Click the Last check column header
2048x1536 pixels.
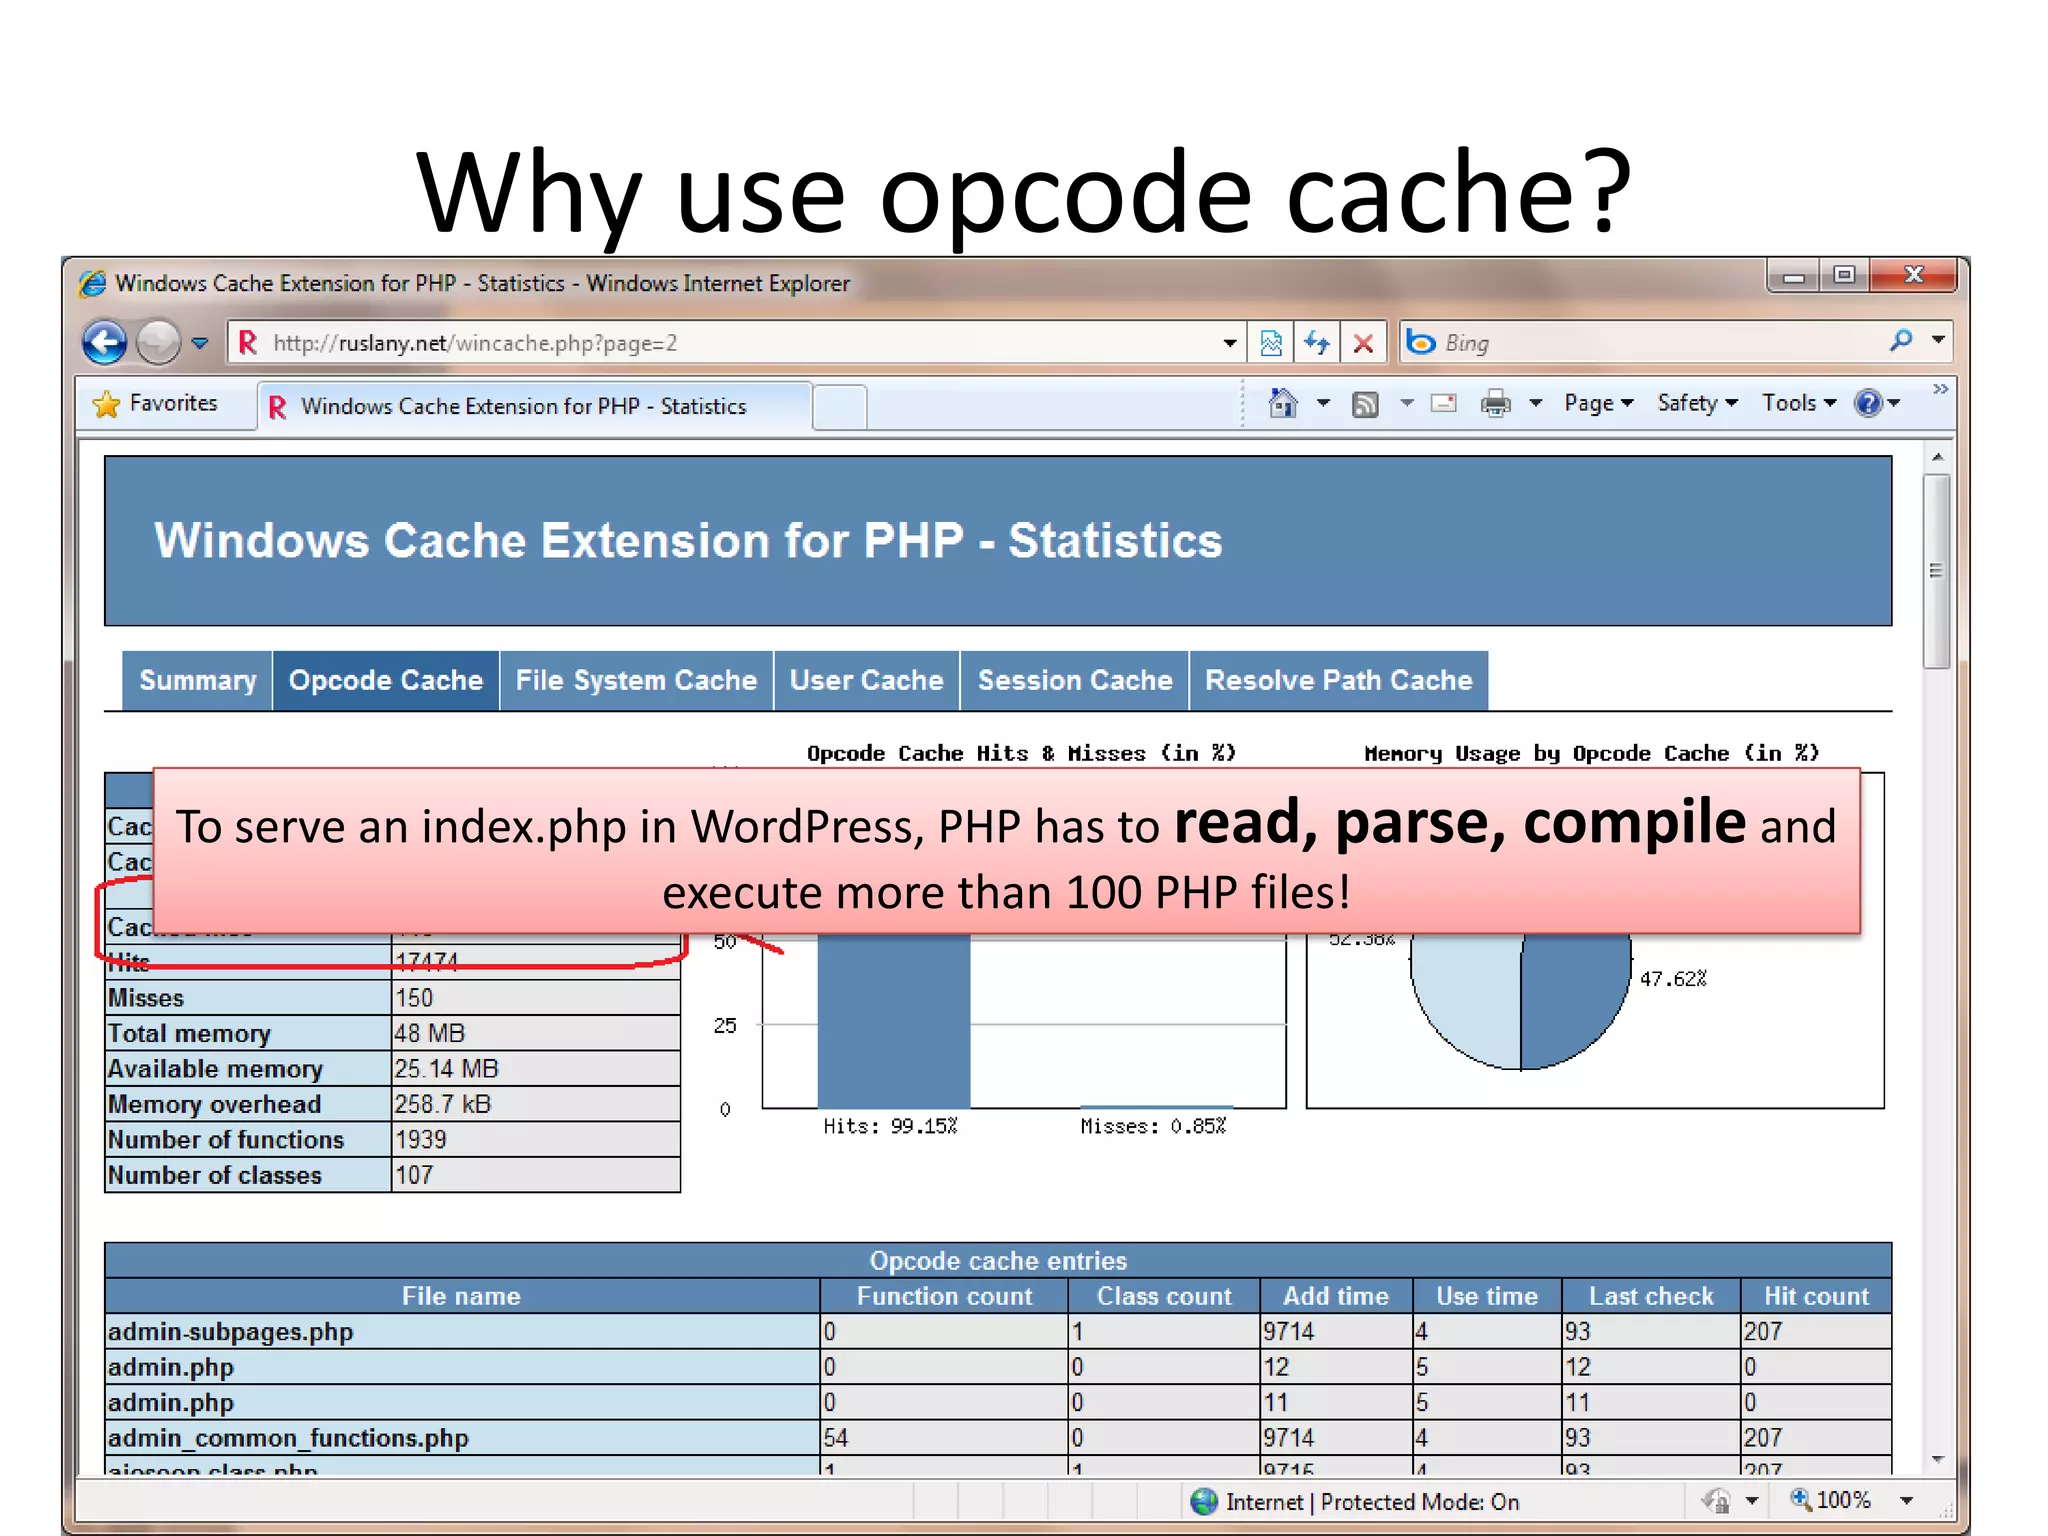click(1651, 1296)
